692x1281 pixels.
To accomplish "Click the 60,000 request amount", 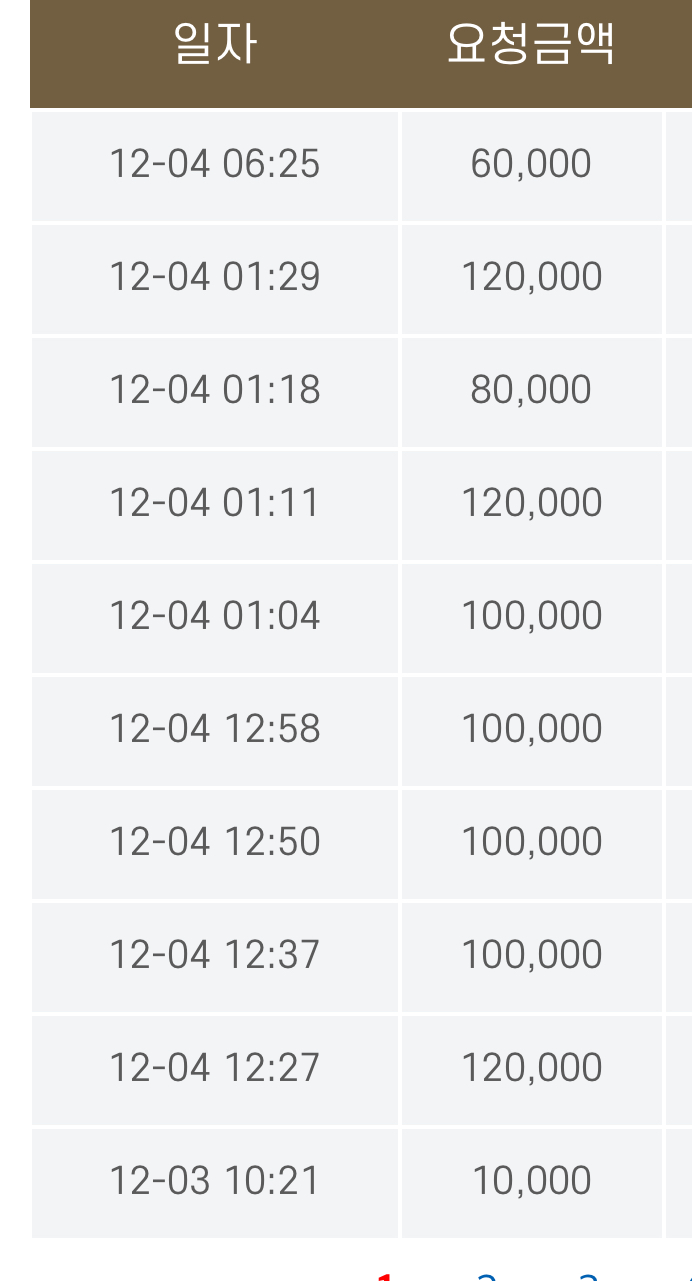I will click(x=531, y=164).
